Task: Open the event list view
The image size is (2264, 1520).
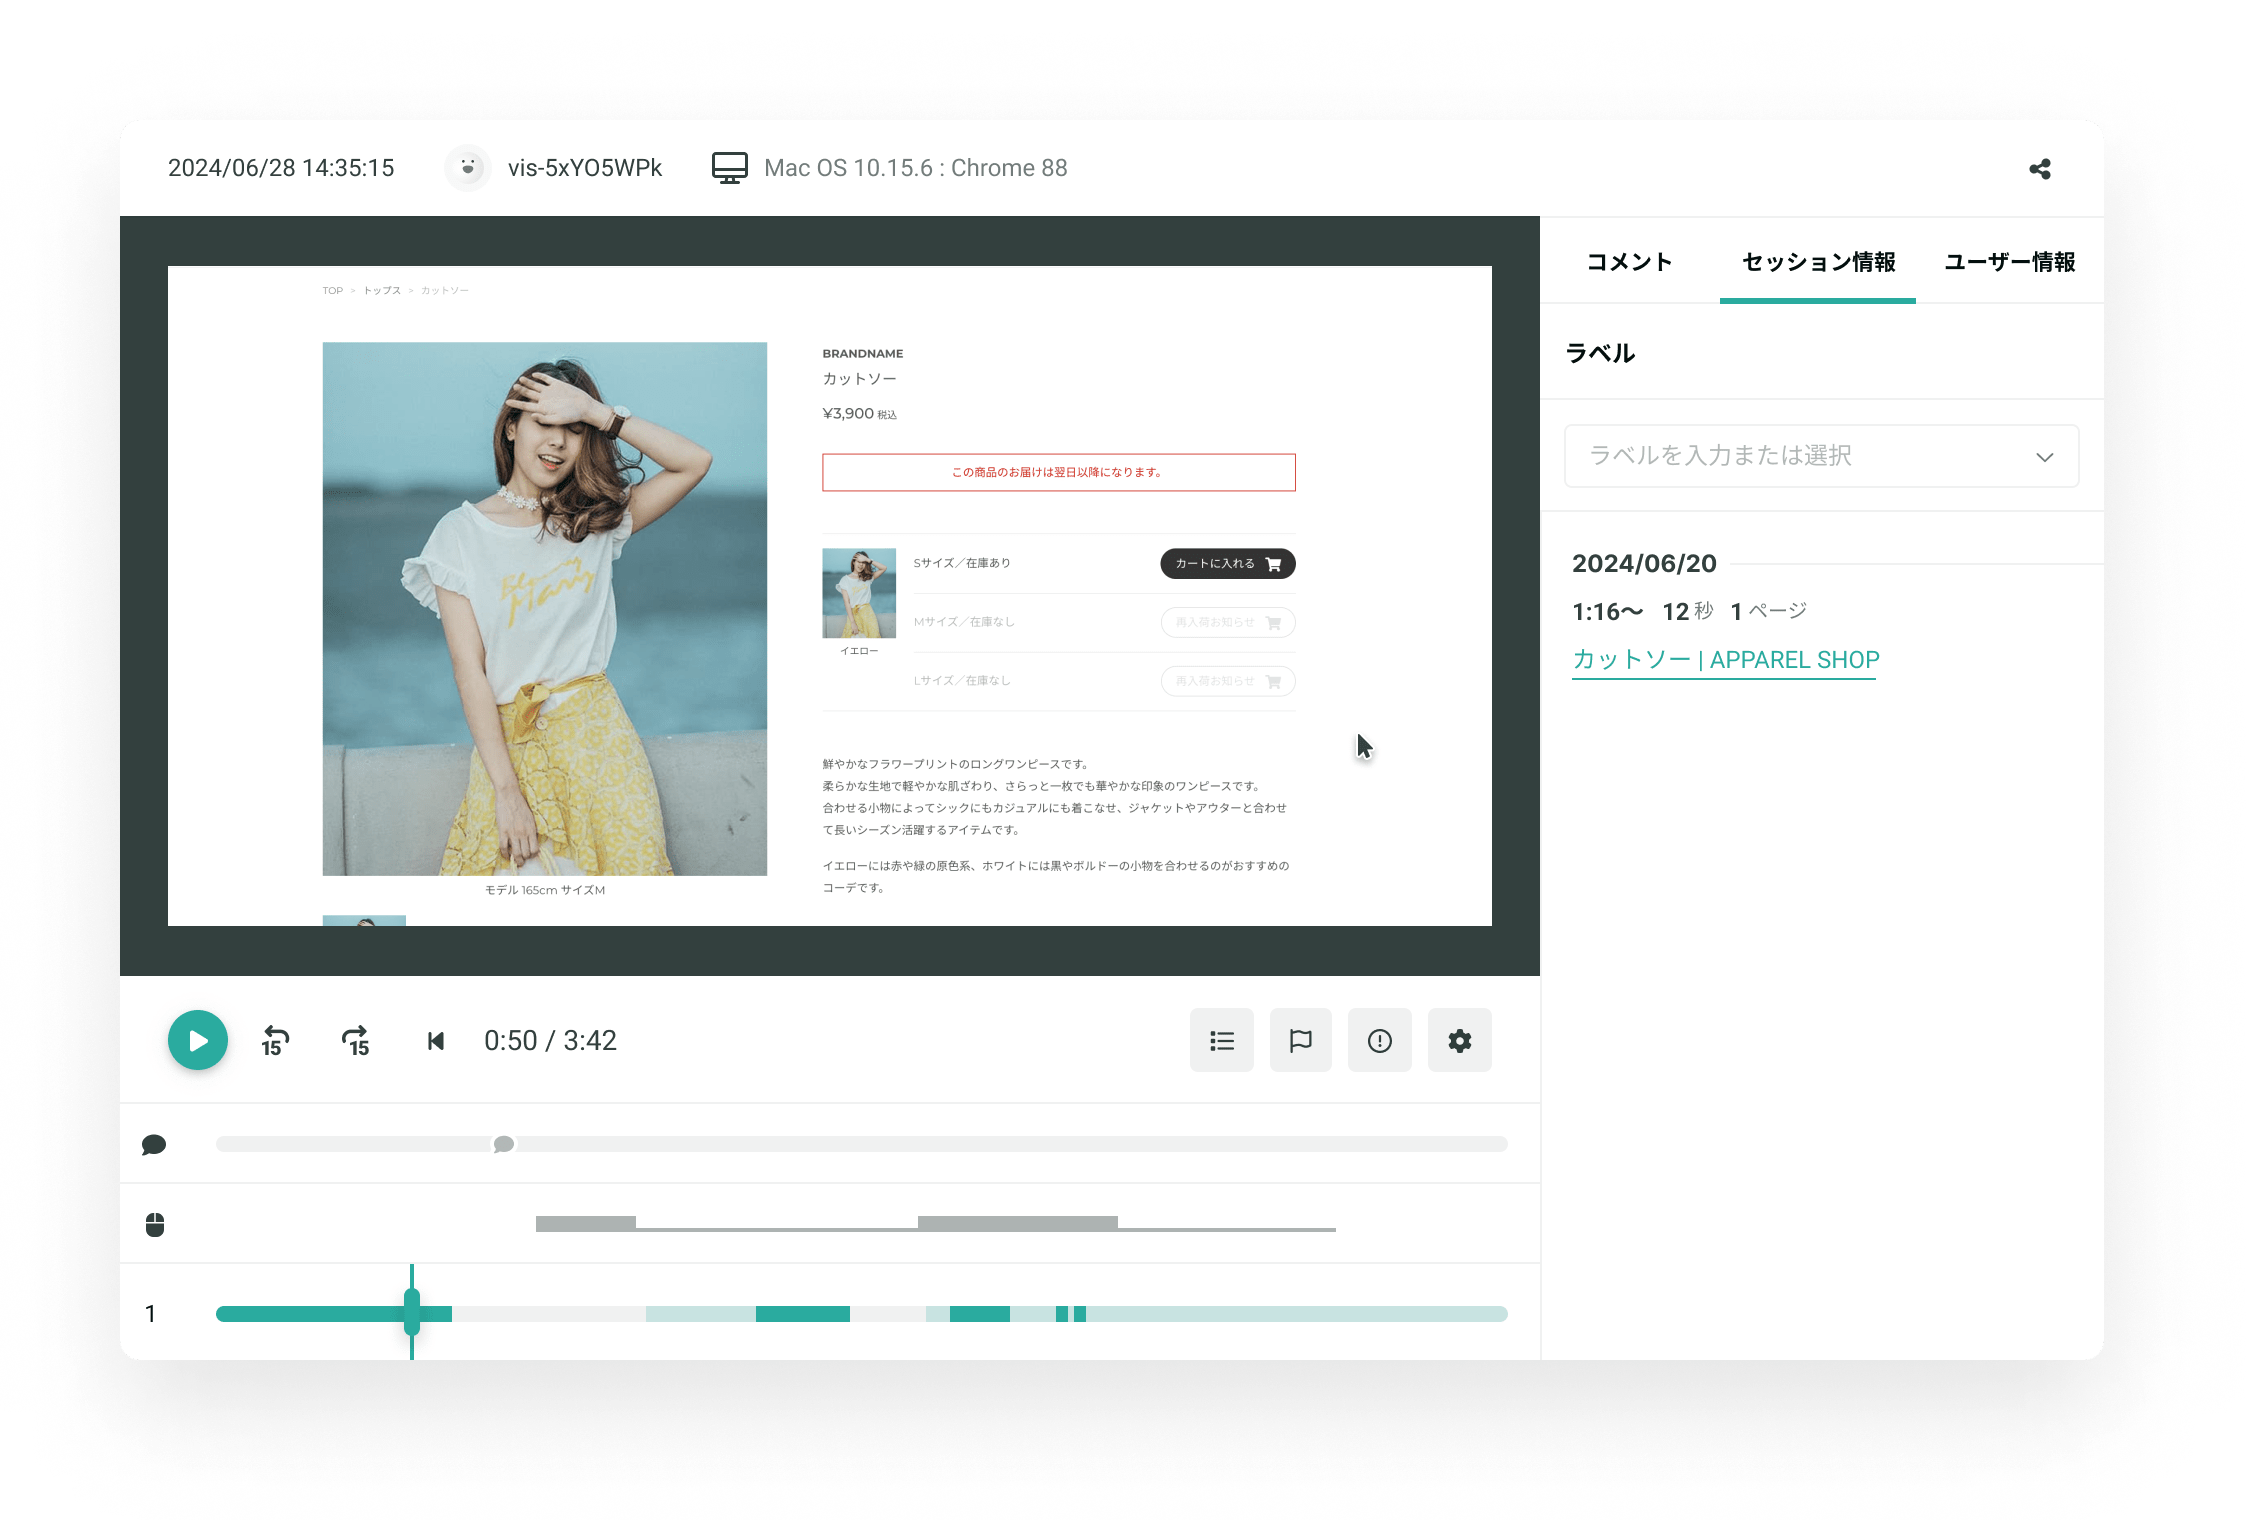Action: point(1221,1041)
